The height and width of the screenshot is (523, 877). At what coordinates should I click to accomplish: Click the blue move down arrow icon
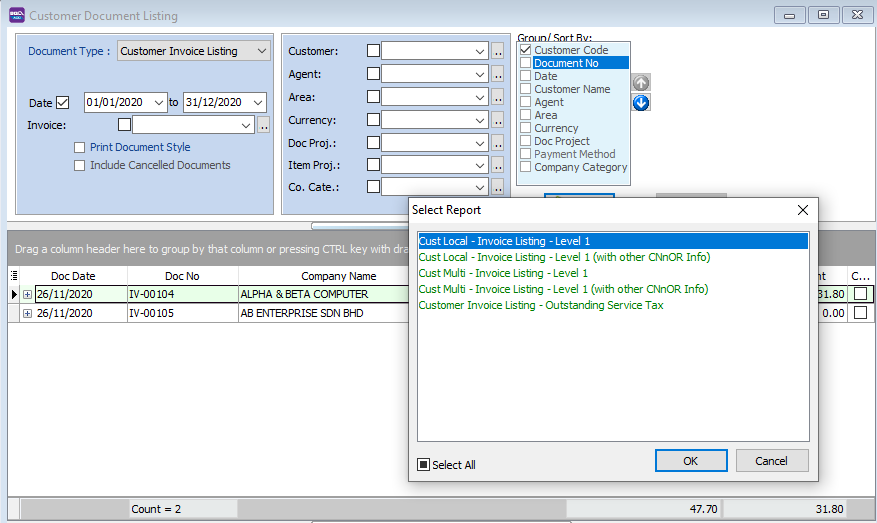coord(641,102)
